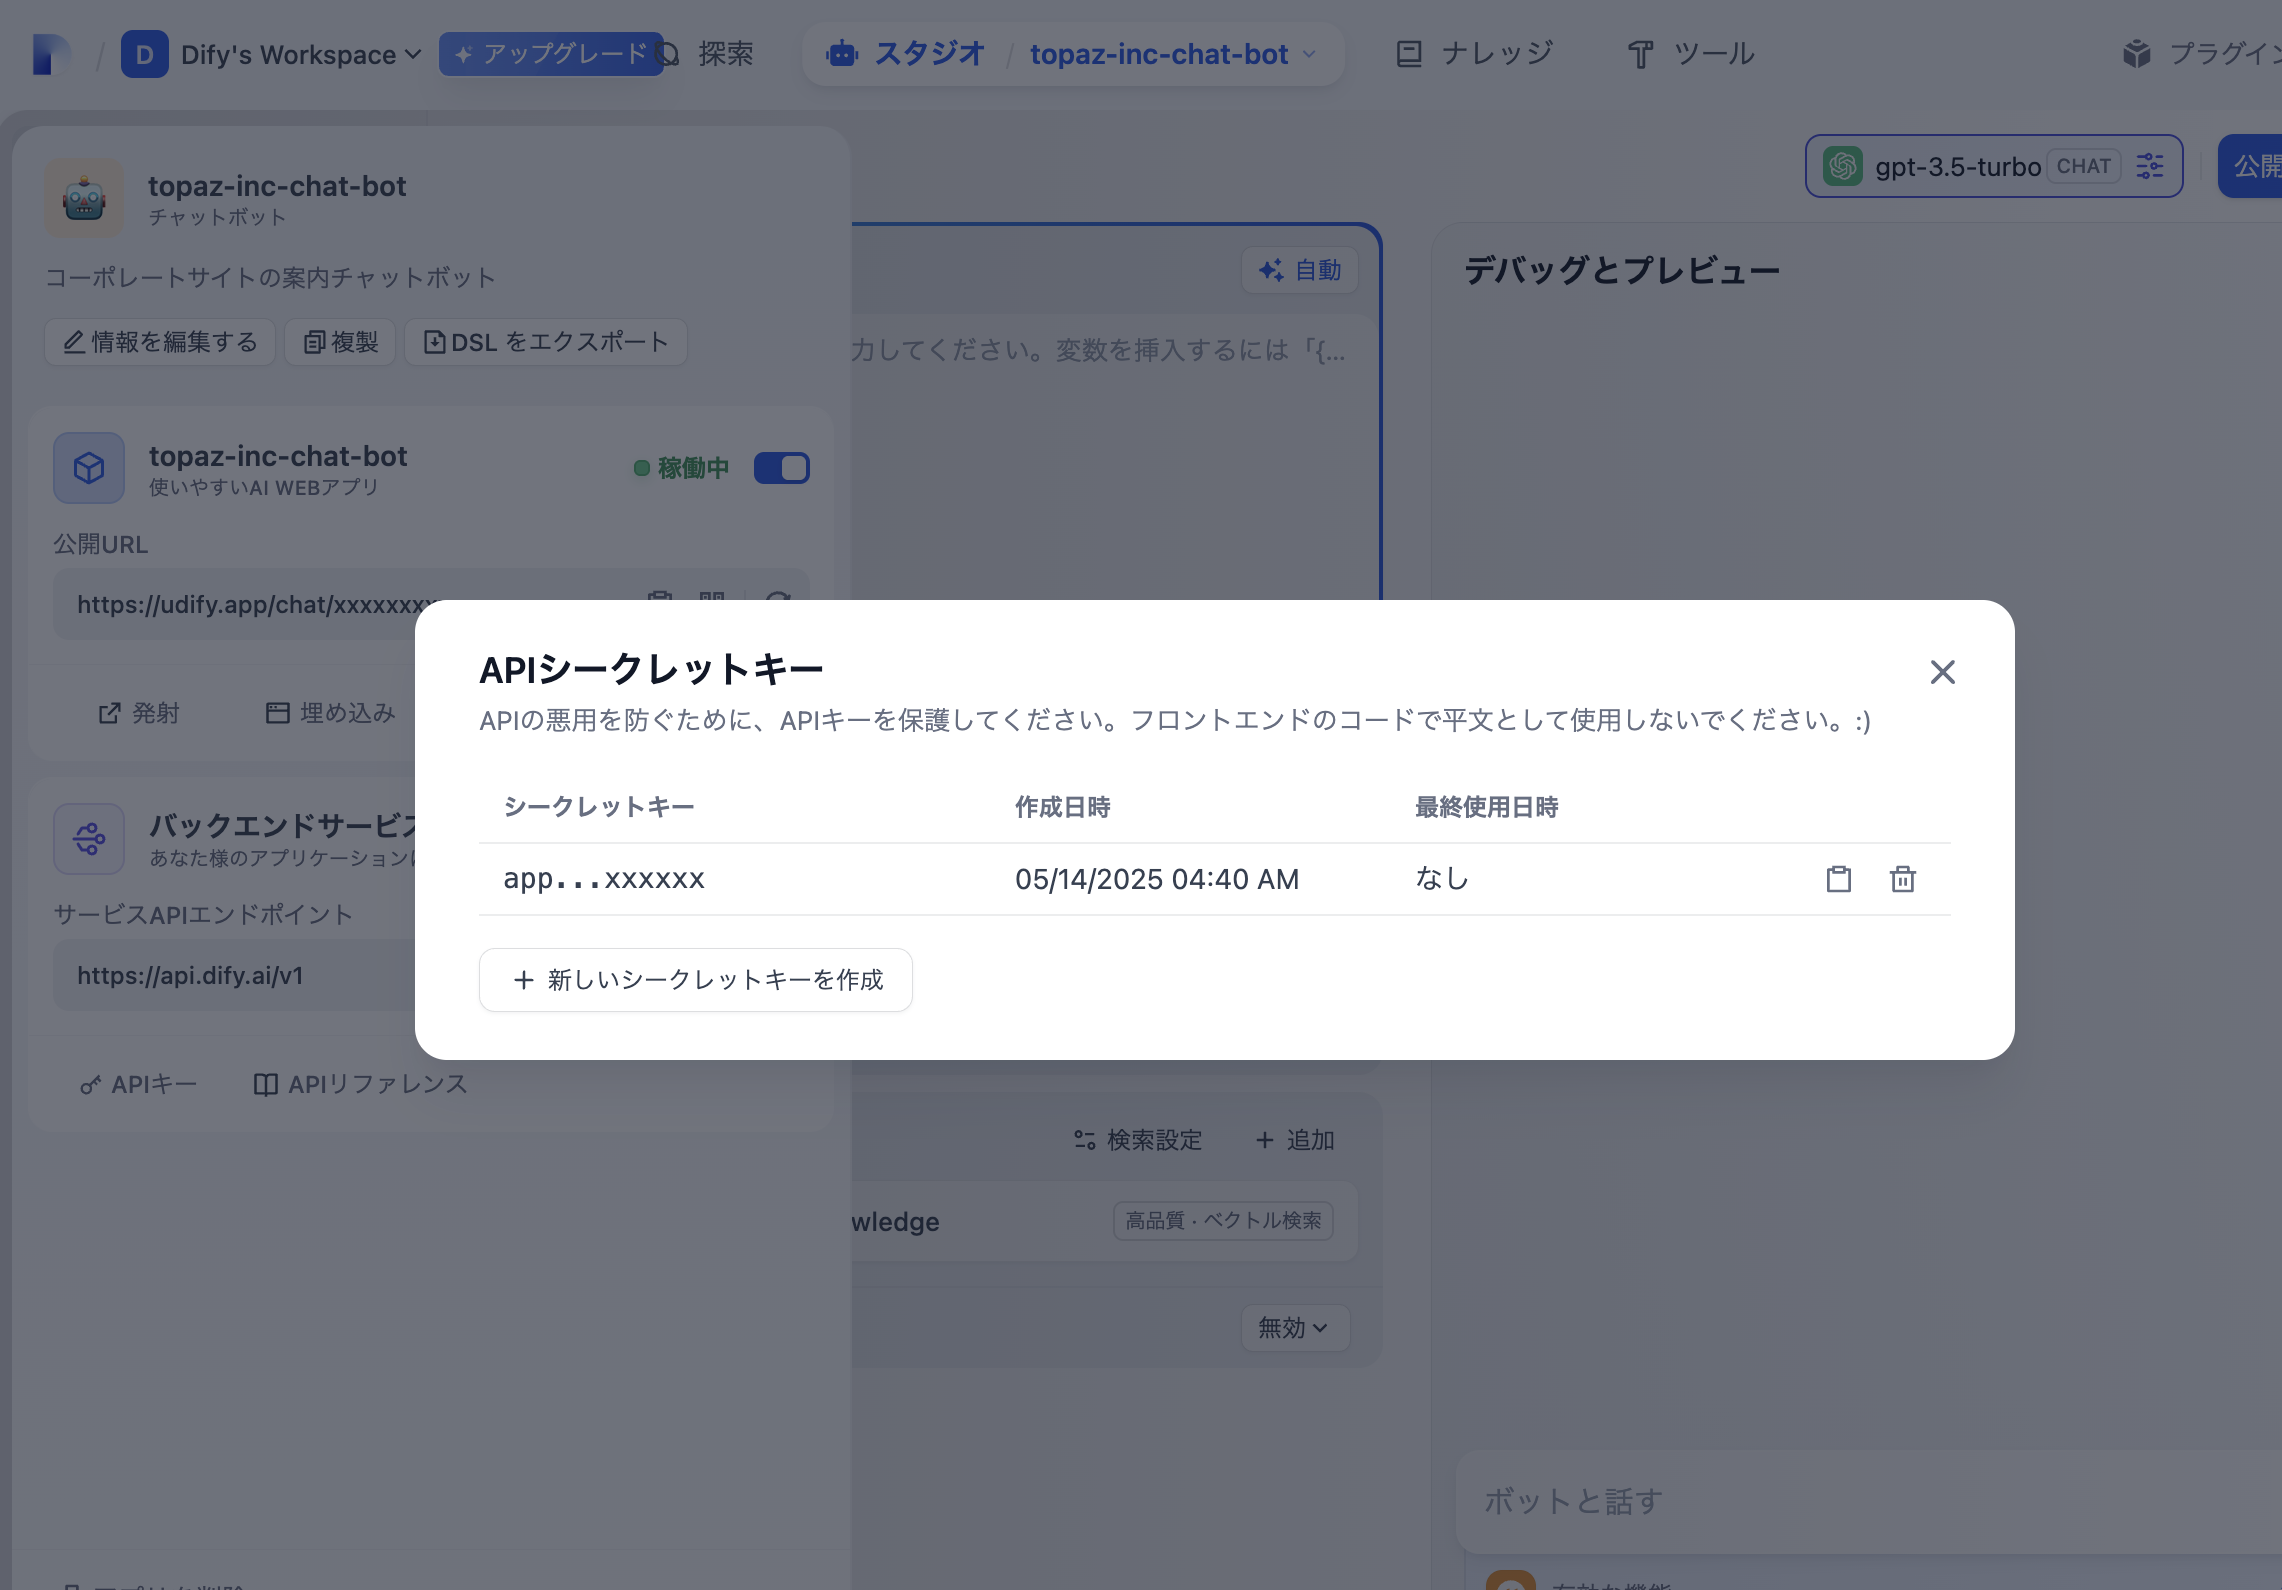The width and height of the screenshot is (2282, 1590).
Task: Click the アップグレード upgrade button
Action: [550, 54]
